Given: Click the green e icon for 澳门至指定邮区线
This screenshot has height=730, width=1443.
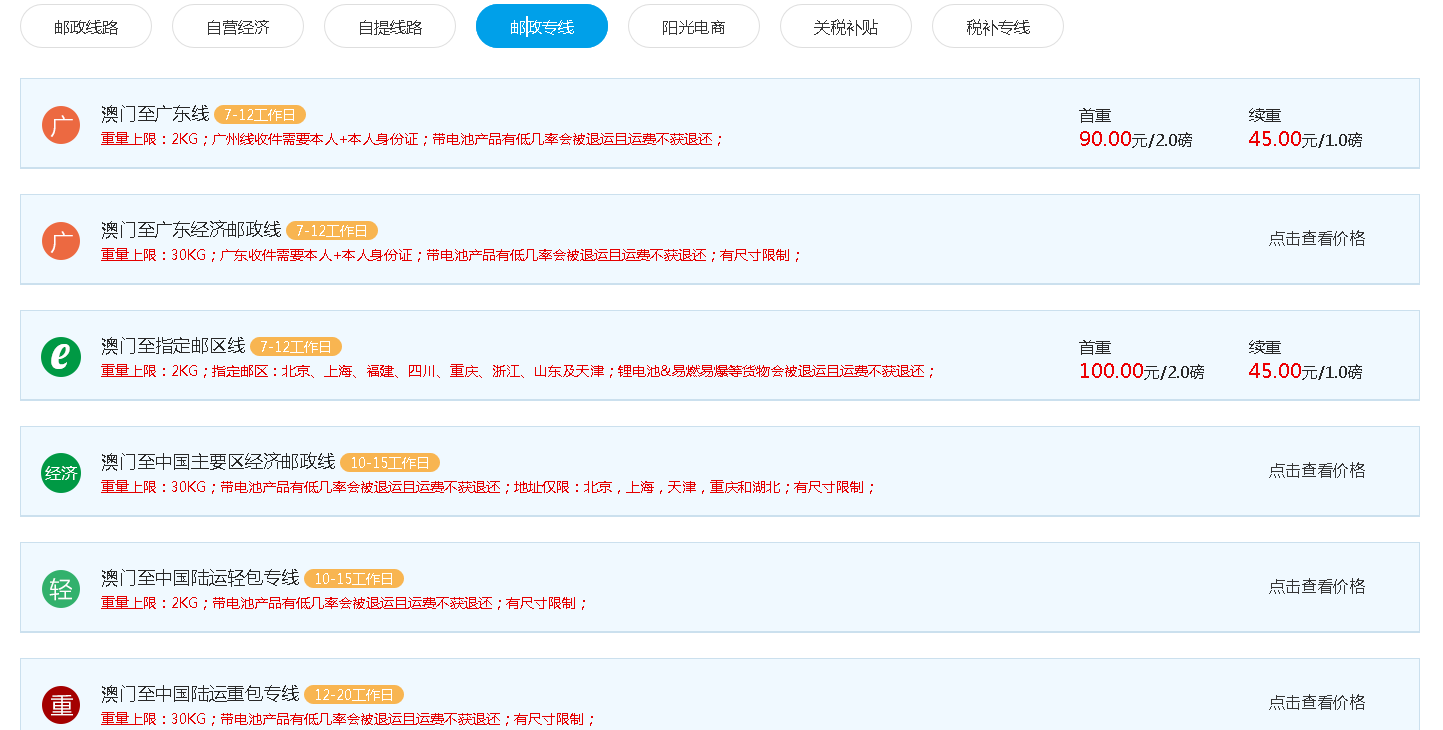Looking at the screenshot, I should click(61, 357).
